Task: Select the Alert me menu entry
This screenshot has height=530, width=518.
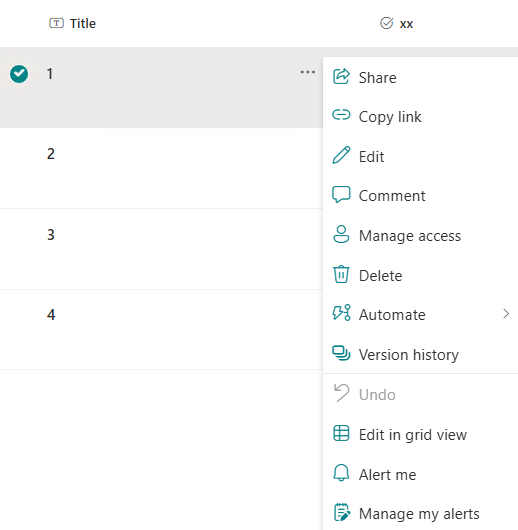Action: pyautogui.click(x=420, y=474)
